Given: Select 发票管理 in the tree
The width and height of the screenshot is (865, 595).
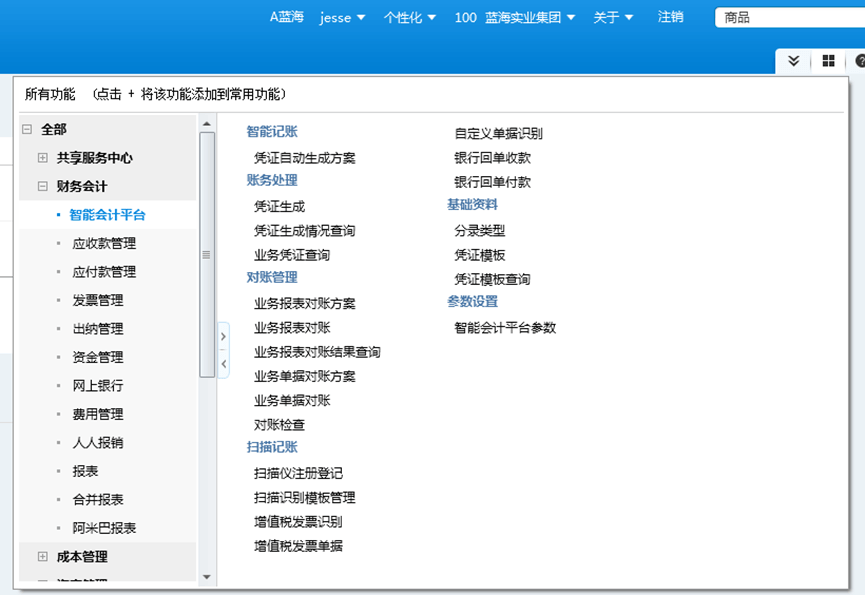Looking at the screenshot, I should [98, 301].
